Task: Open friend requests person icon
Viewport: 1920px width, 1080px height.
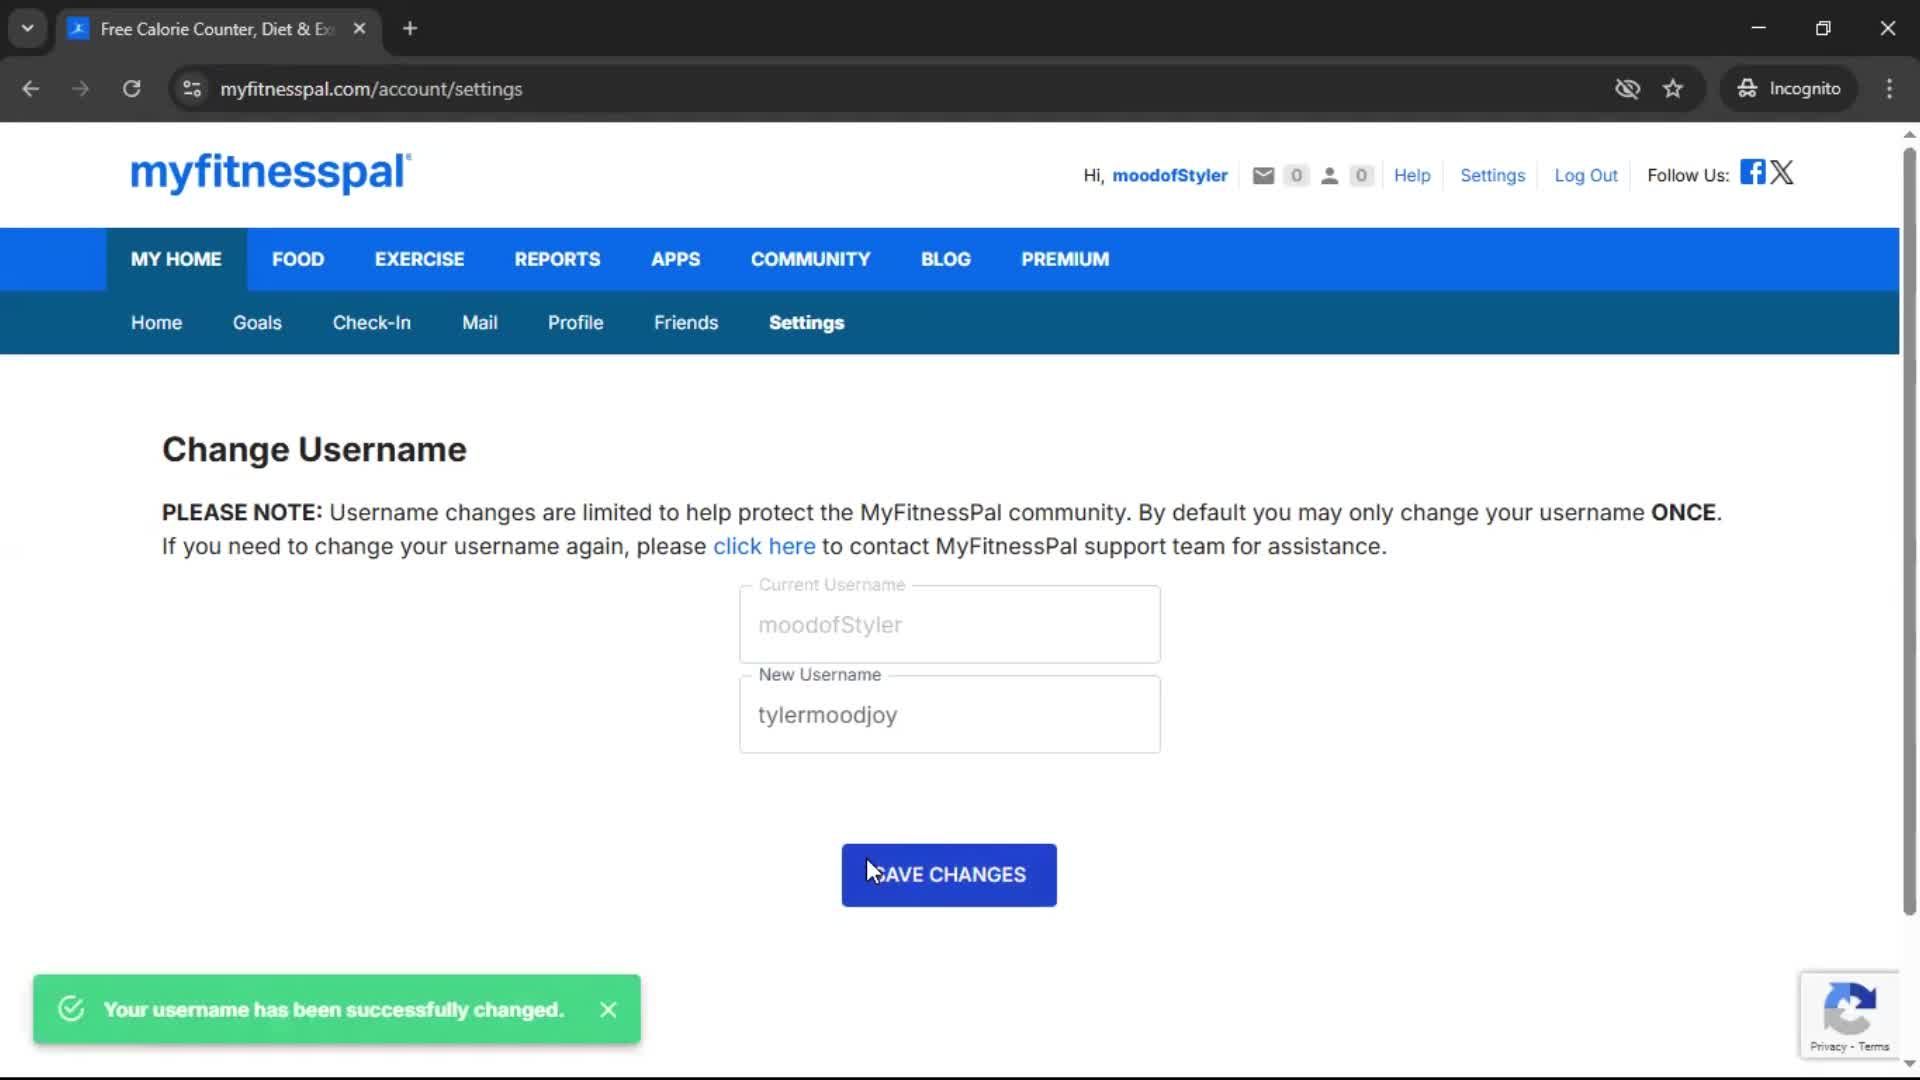Action: [1329, 176]
